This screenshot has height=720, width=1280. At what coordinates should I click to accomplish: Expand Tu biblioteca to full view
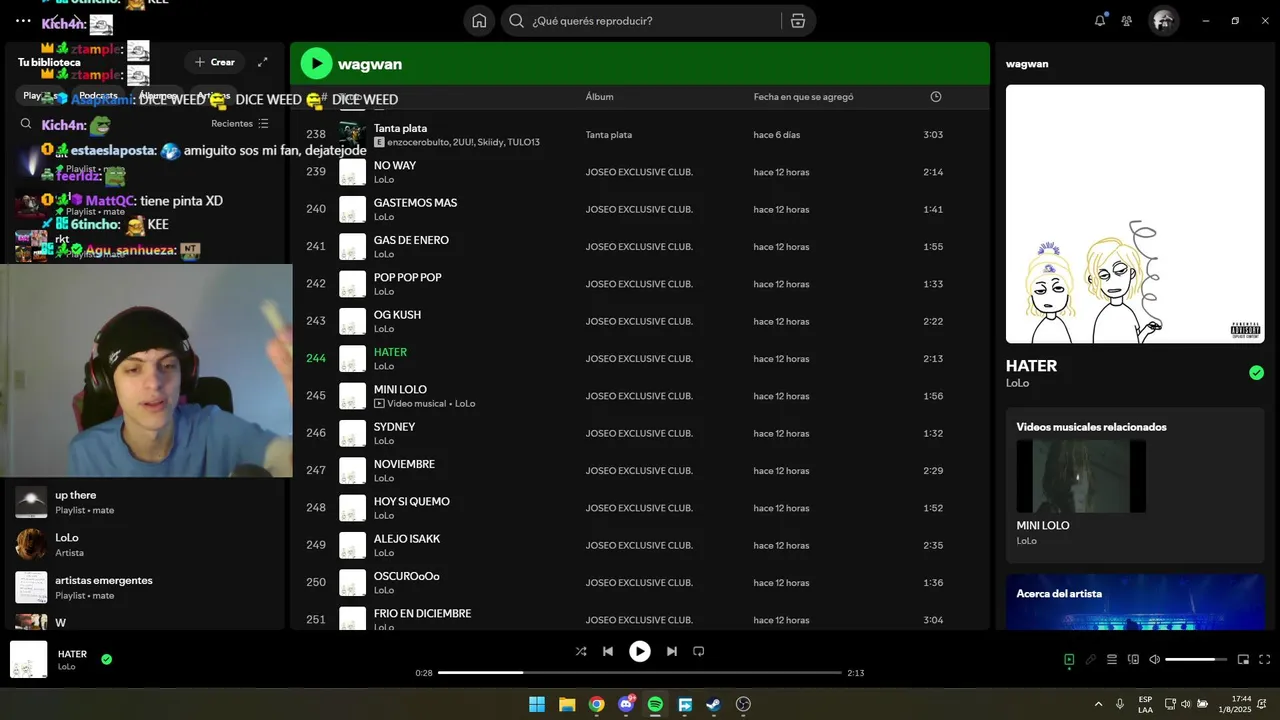pos(262,62)
